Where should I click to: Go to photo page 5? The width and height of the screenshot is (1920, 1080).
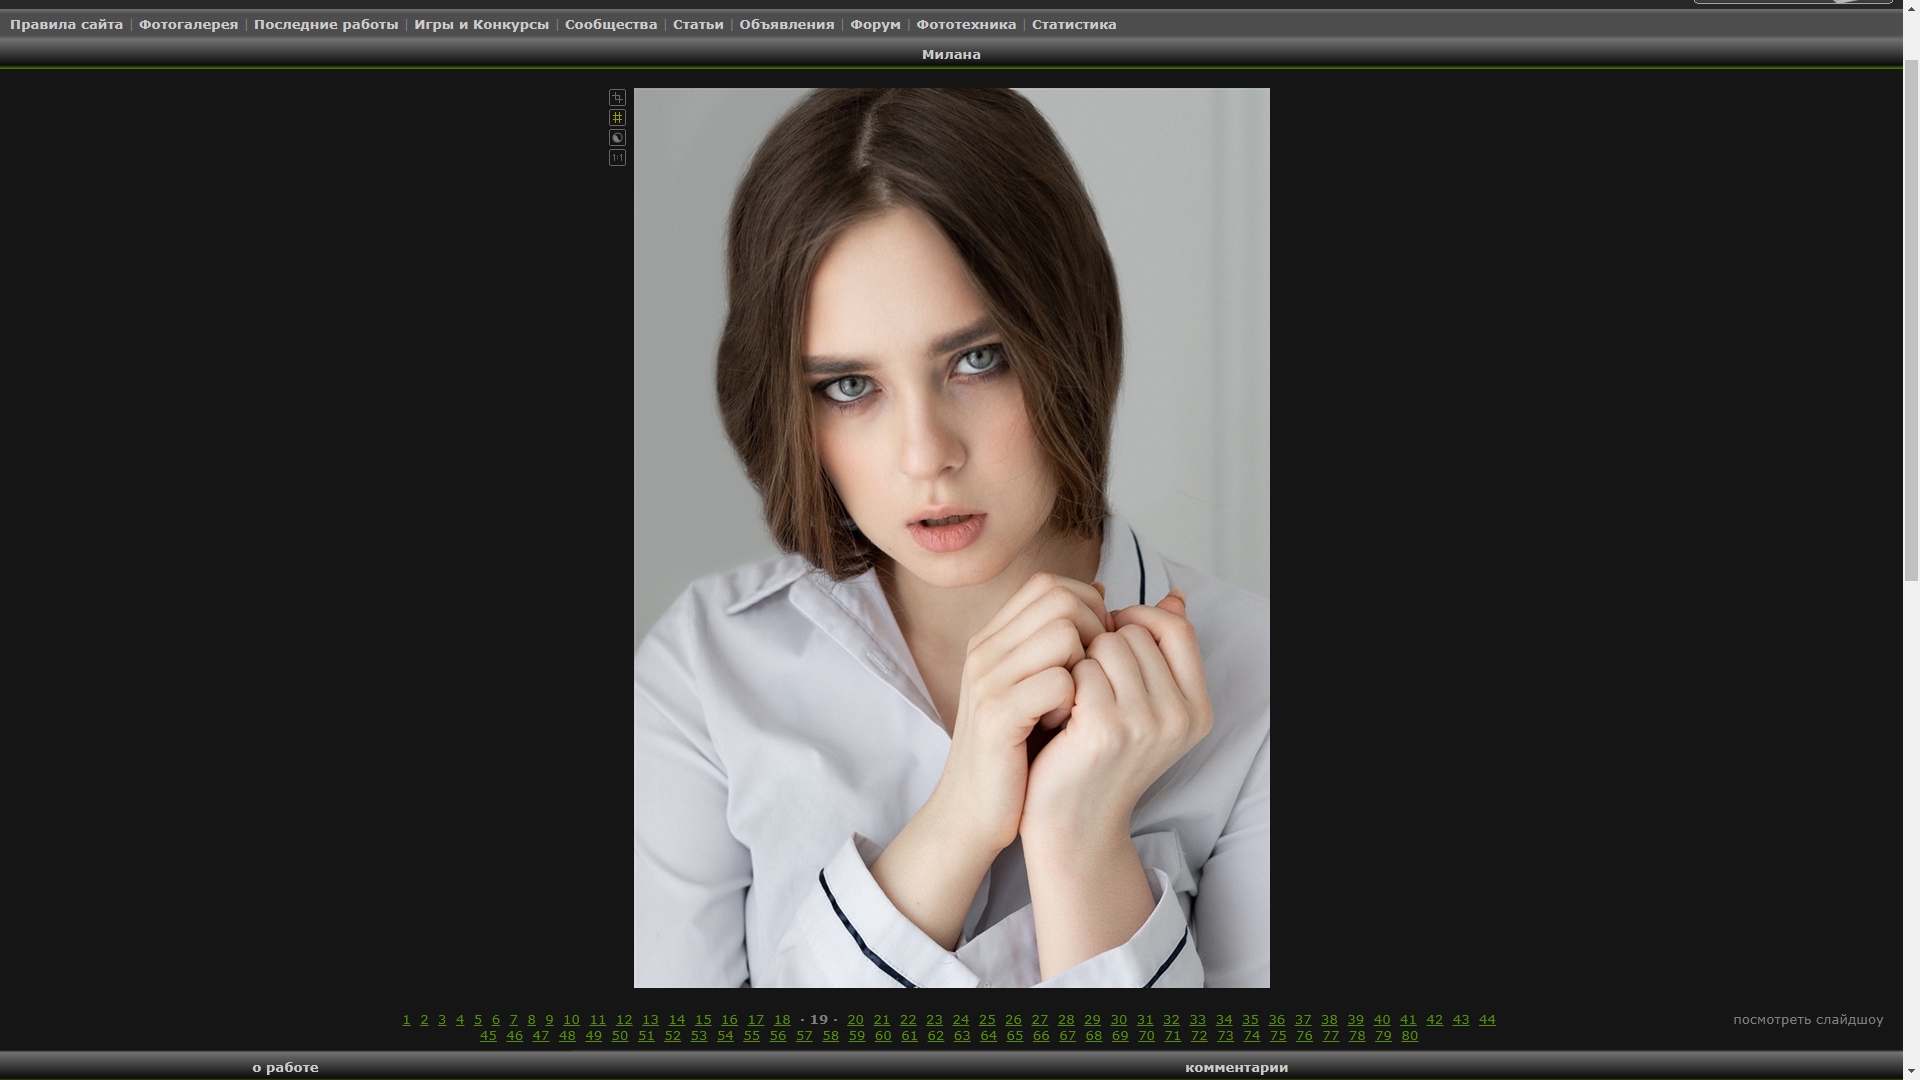point(478,1019)
